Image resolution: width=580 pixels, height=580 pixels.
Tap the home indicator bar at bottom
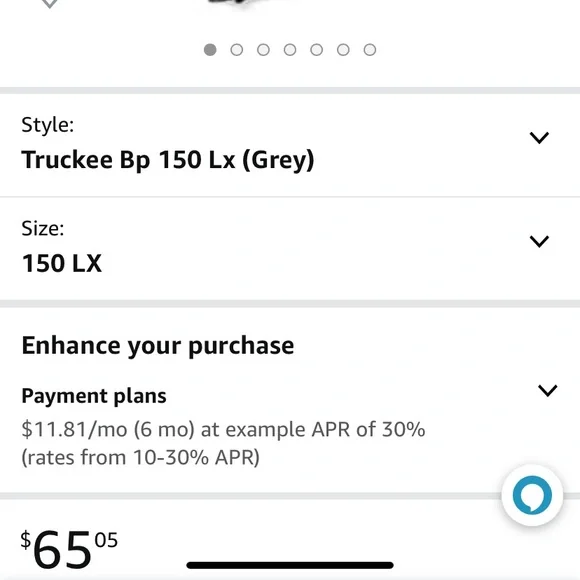tap(290, 565)
